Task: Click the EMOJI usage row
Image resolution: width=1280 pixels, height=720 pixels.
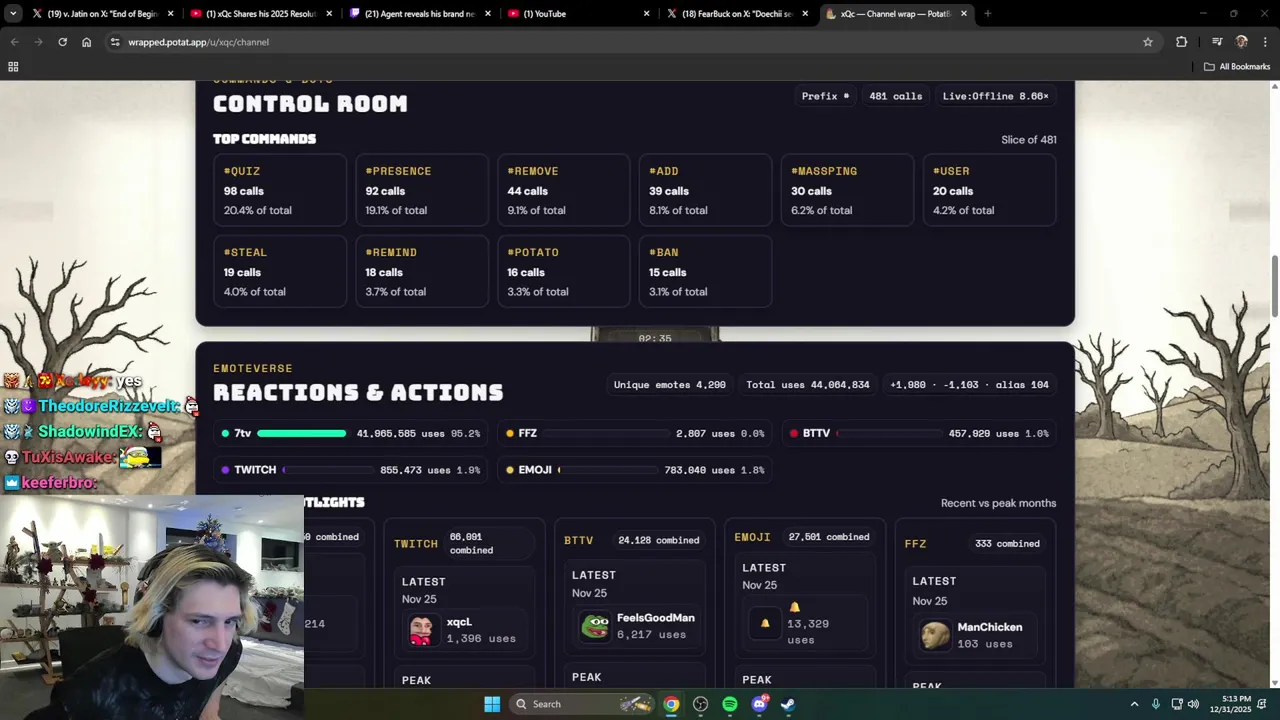Action: point(635,470)
